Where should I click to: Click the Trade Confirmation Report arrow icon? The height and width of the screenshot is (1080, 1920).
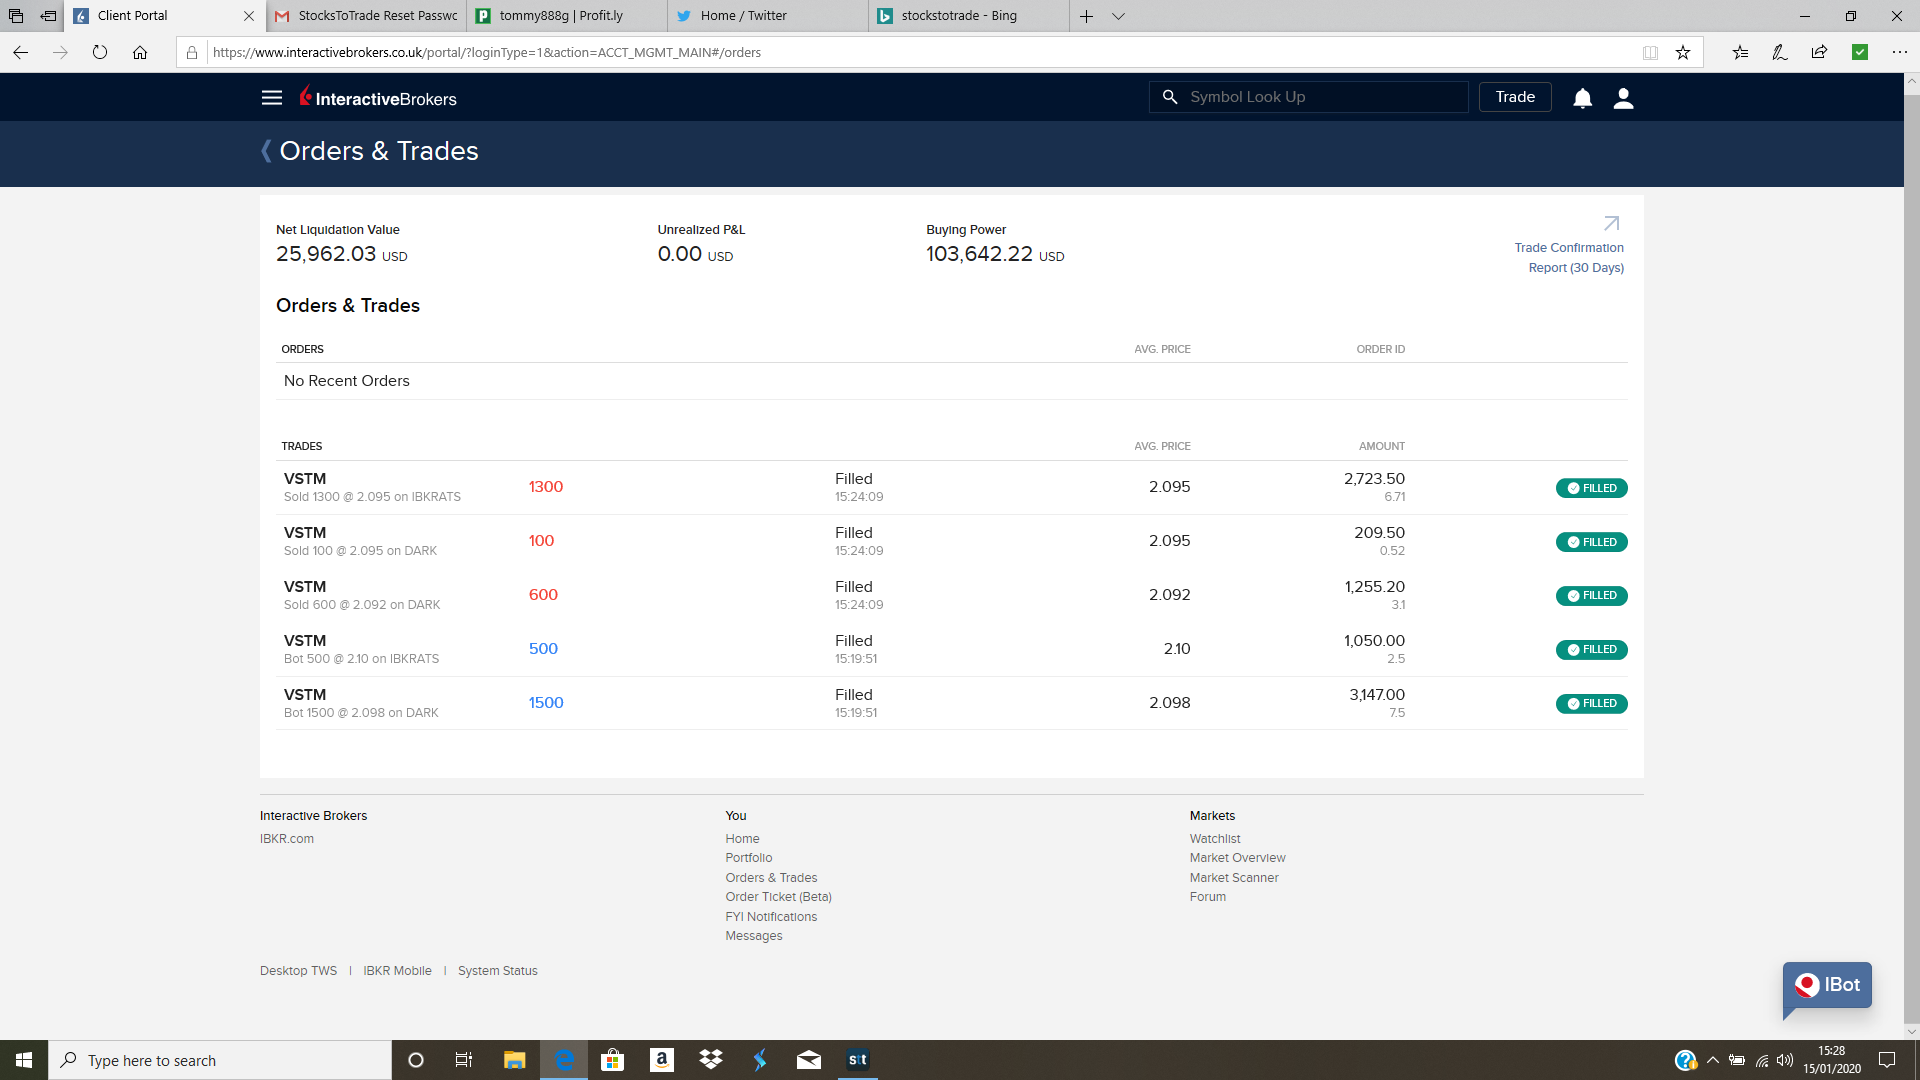click(1611, 224)
